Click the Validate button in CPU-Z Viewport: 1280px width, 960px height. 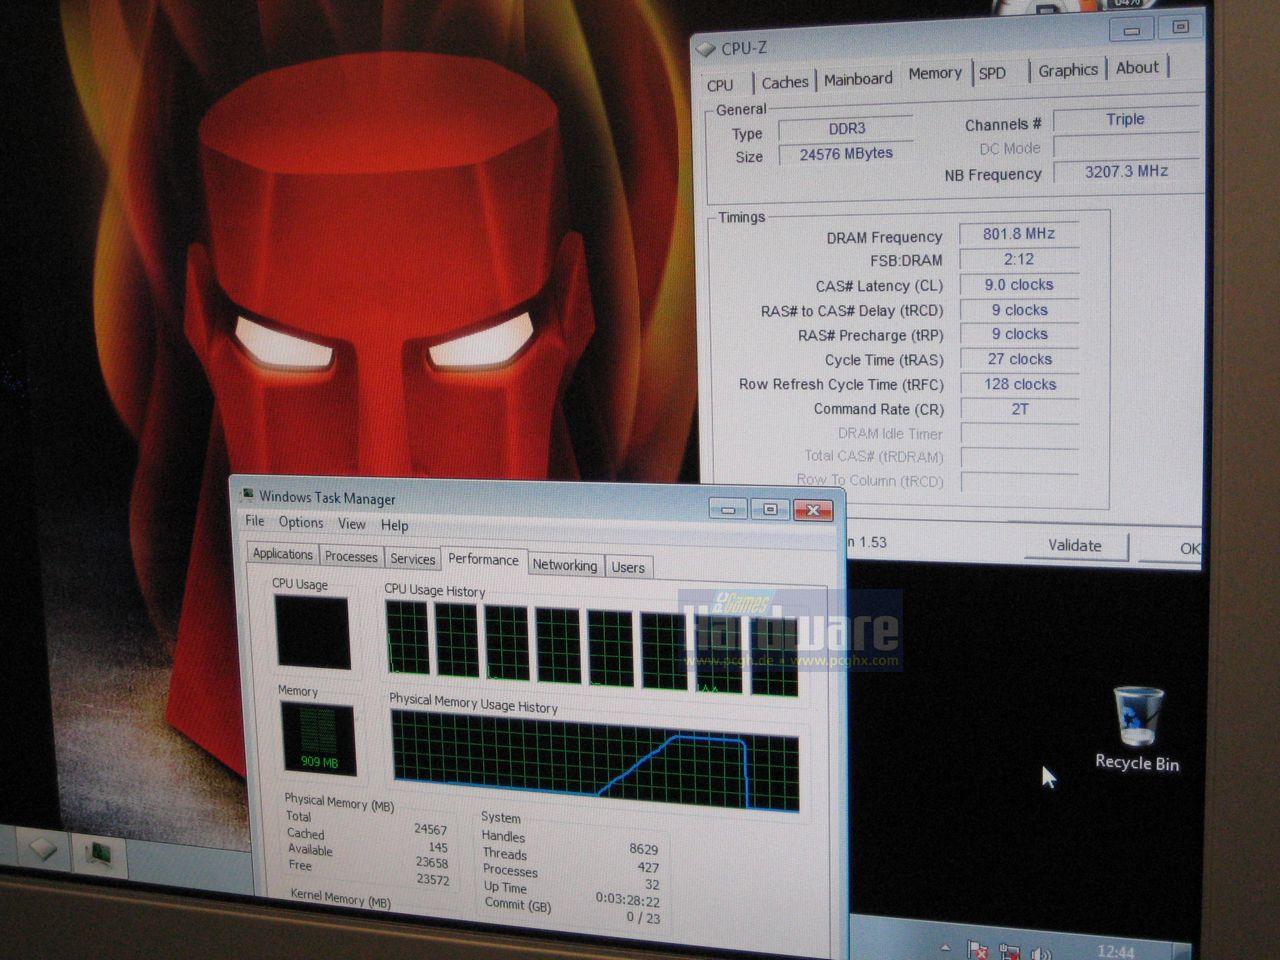click(x=1075, y=546)
